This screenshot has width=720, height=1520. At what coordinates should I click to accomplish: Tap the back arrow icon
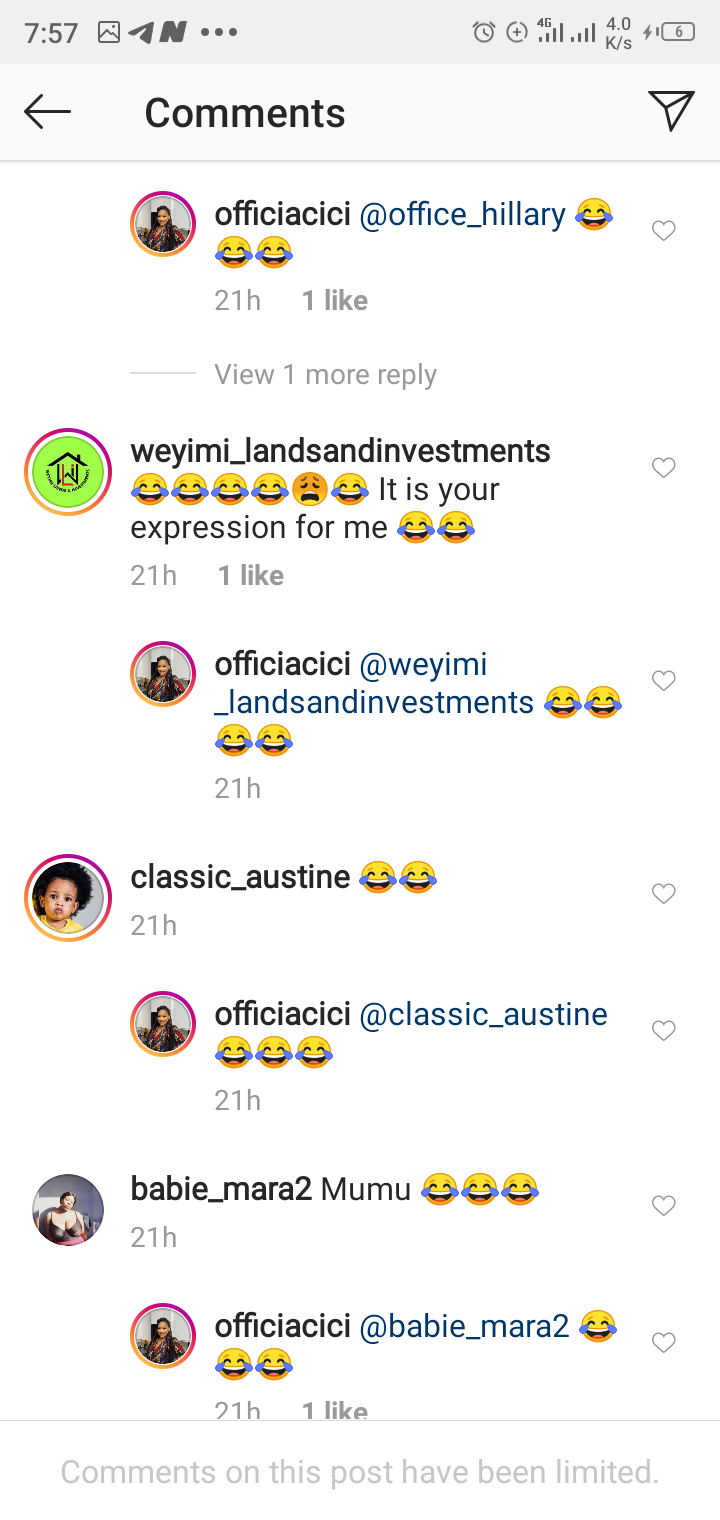pyautogui.click(x=47, y=112)
